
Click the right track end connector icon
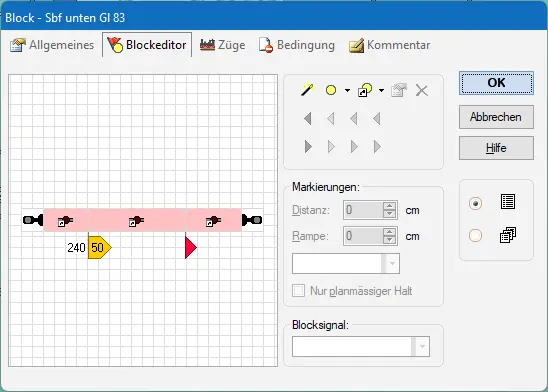(252, 220)
